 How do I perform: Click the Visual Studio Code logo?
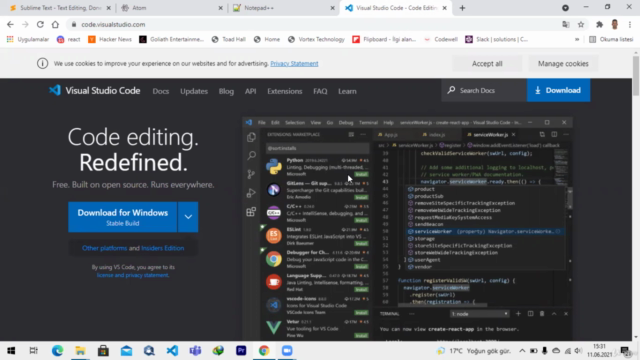[x=95, y=91]
